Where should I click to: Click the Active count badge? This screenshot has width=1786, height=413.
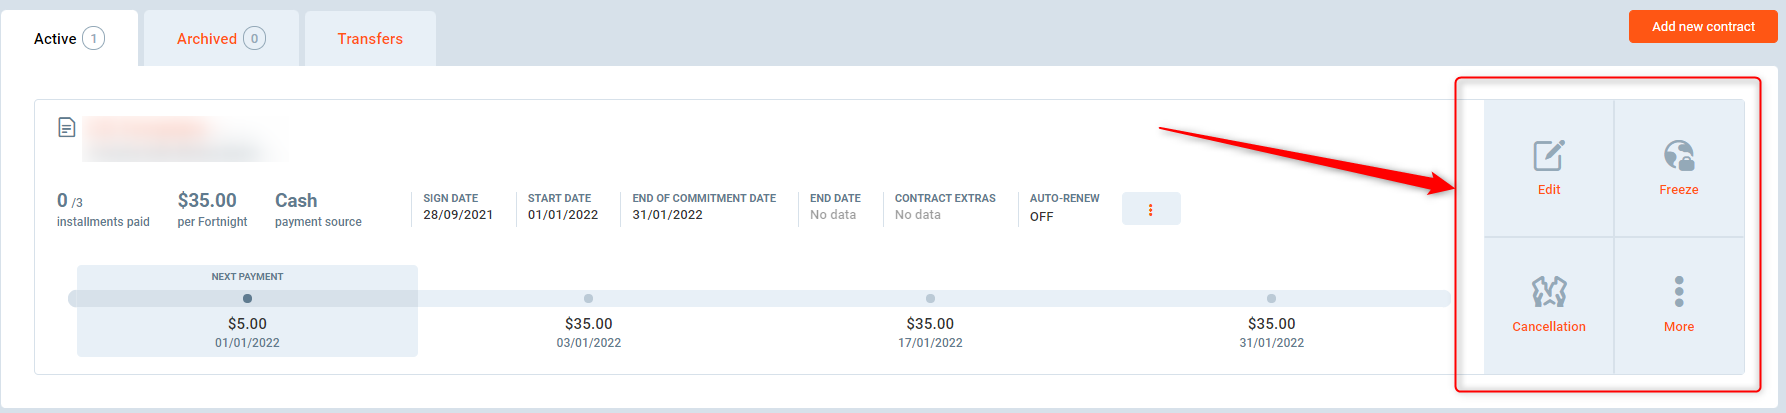coord(94,39)
